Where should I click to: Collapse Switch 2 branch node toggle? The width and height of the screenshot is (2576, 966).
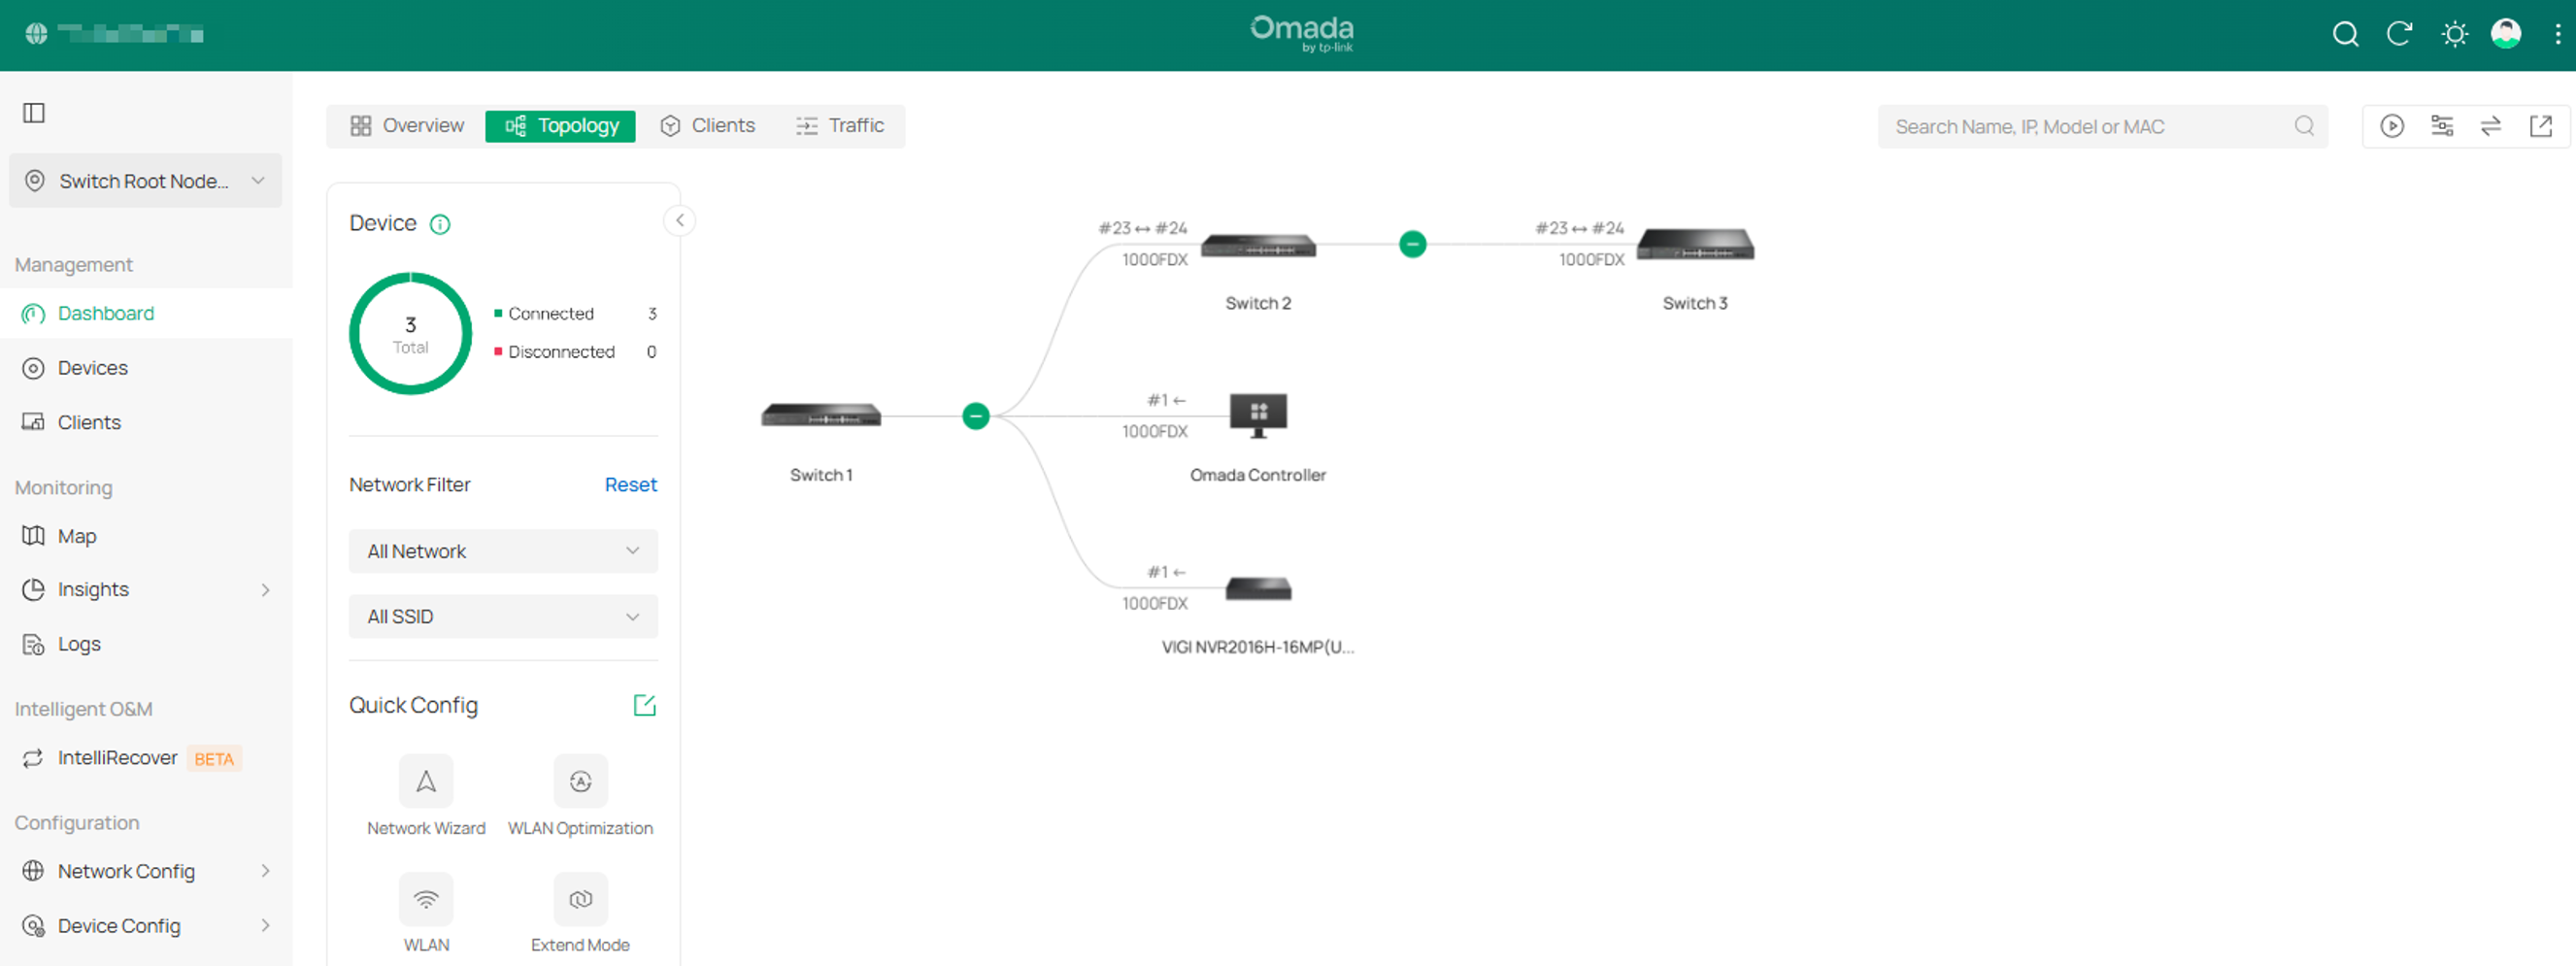tap(1412, 244)
